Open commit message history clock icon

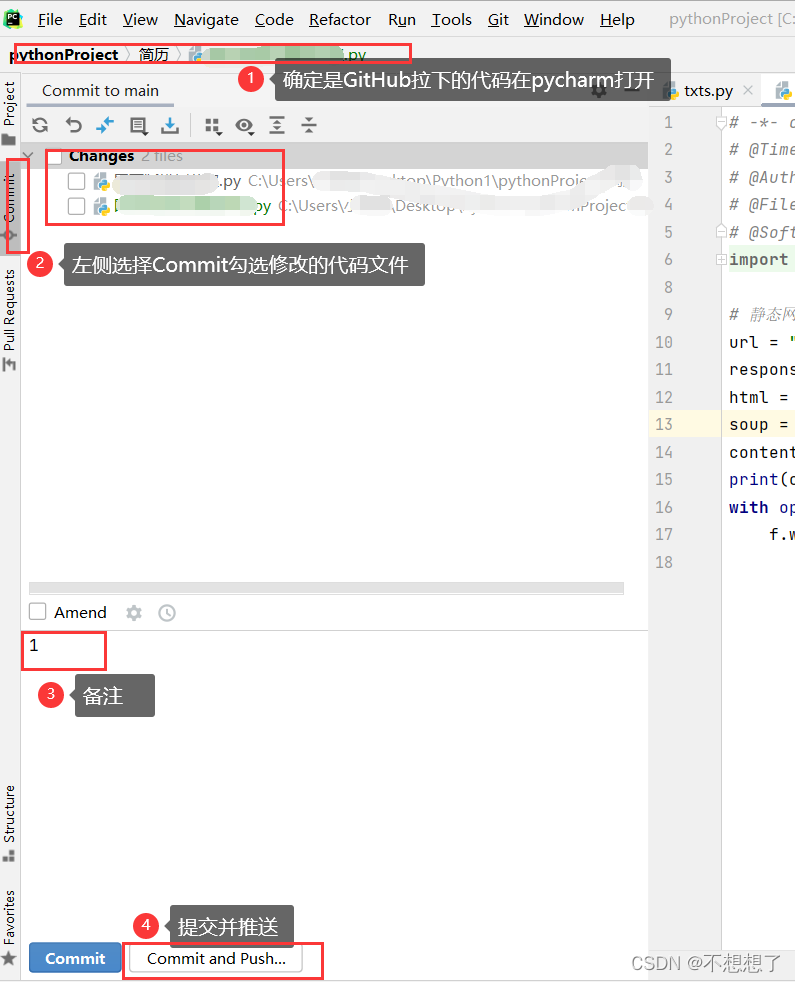click(x=167, y=612)
